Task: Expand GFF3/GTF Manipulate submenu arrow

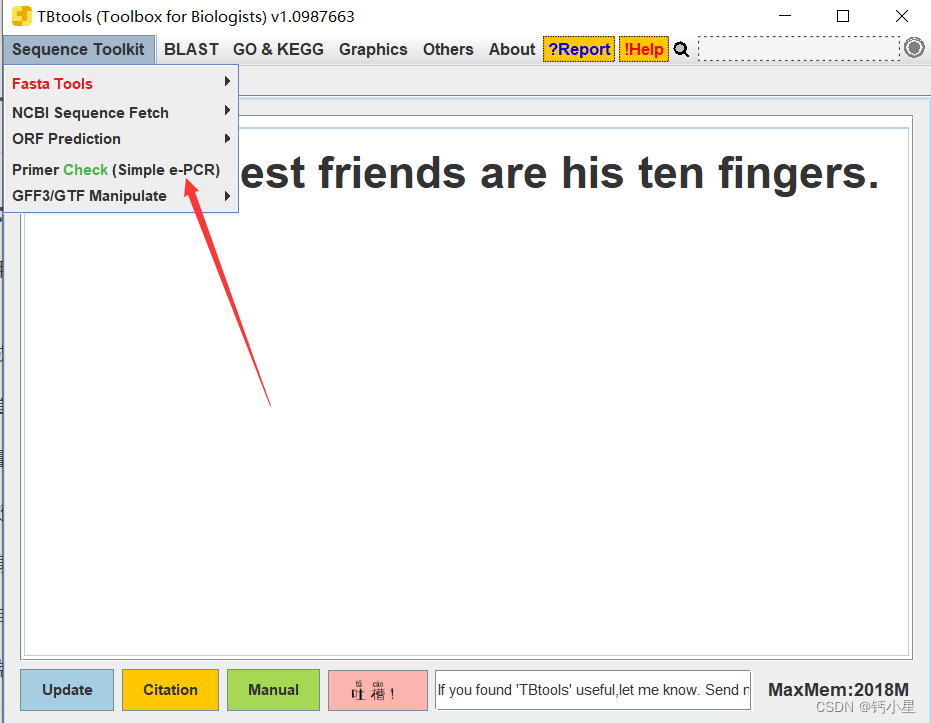Action: click(x=227, y=196)
